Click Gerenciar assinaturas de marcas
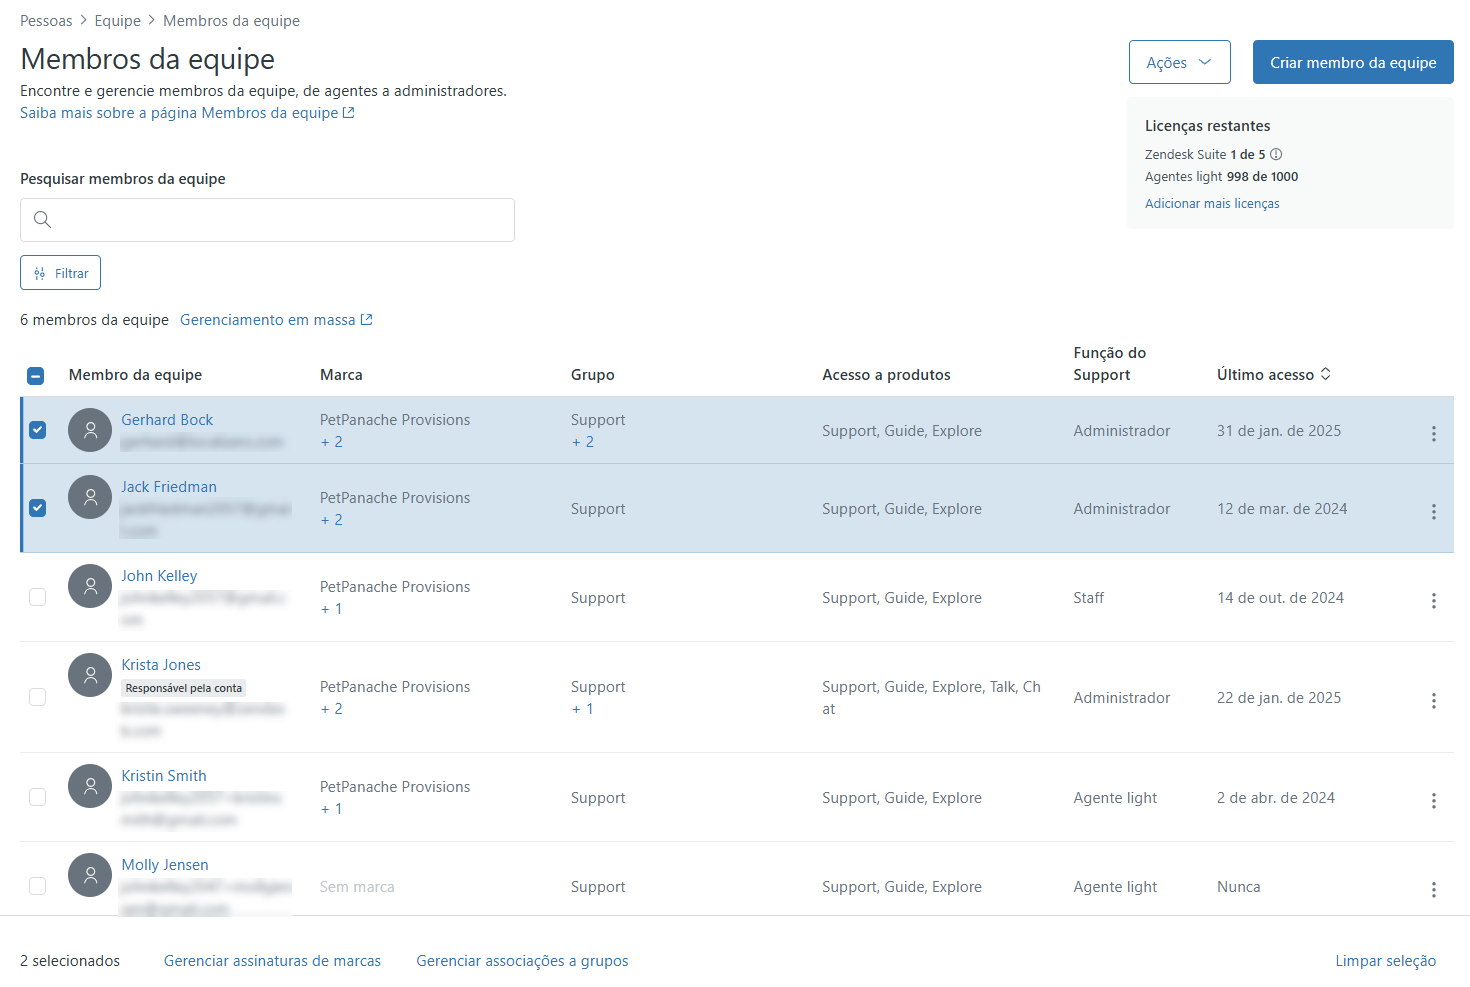The width and height of the screenshot is (1470, 987). tap(272, 961)
